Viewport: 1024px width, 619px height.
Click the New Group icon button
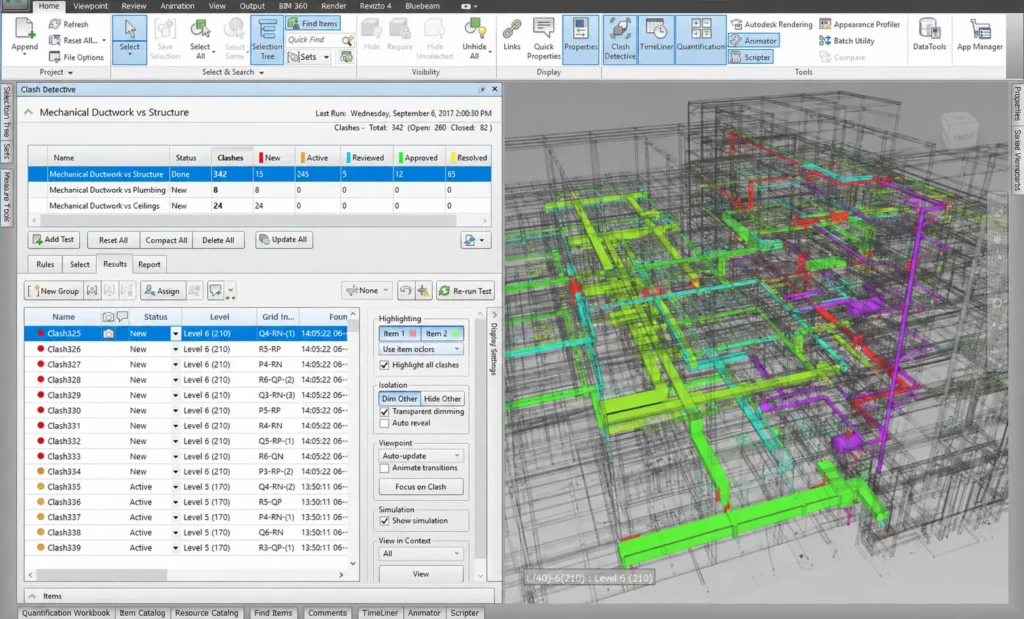click(53, 291)
